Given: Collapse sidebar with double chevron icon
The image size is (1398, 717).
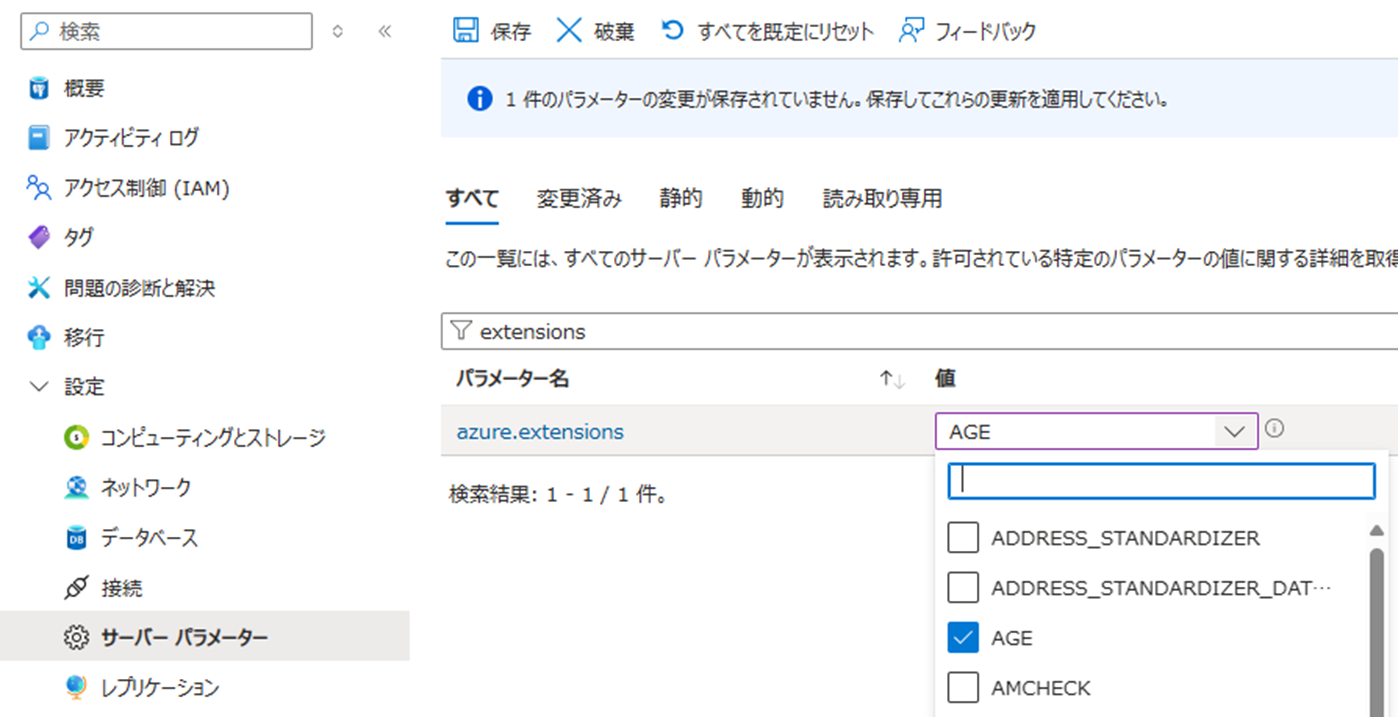Looking at the screenshot, I should 385,31.
